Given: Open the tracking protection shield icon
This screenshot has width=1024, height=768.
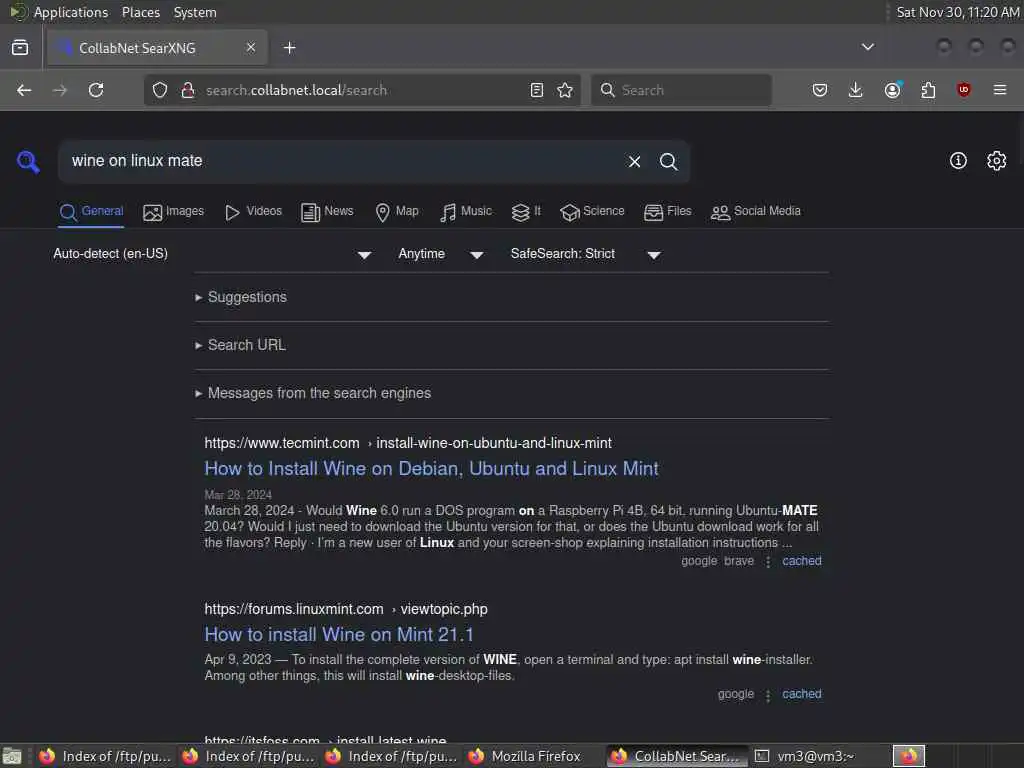Looking at the screenshot, I should 160,90.
